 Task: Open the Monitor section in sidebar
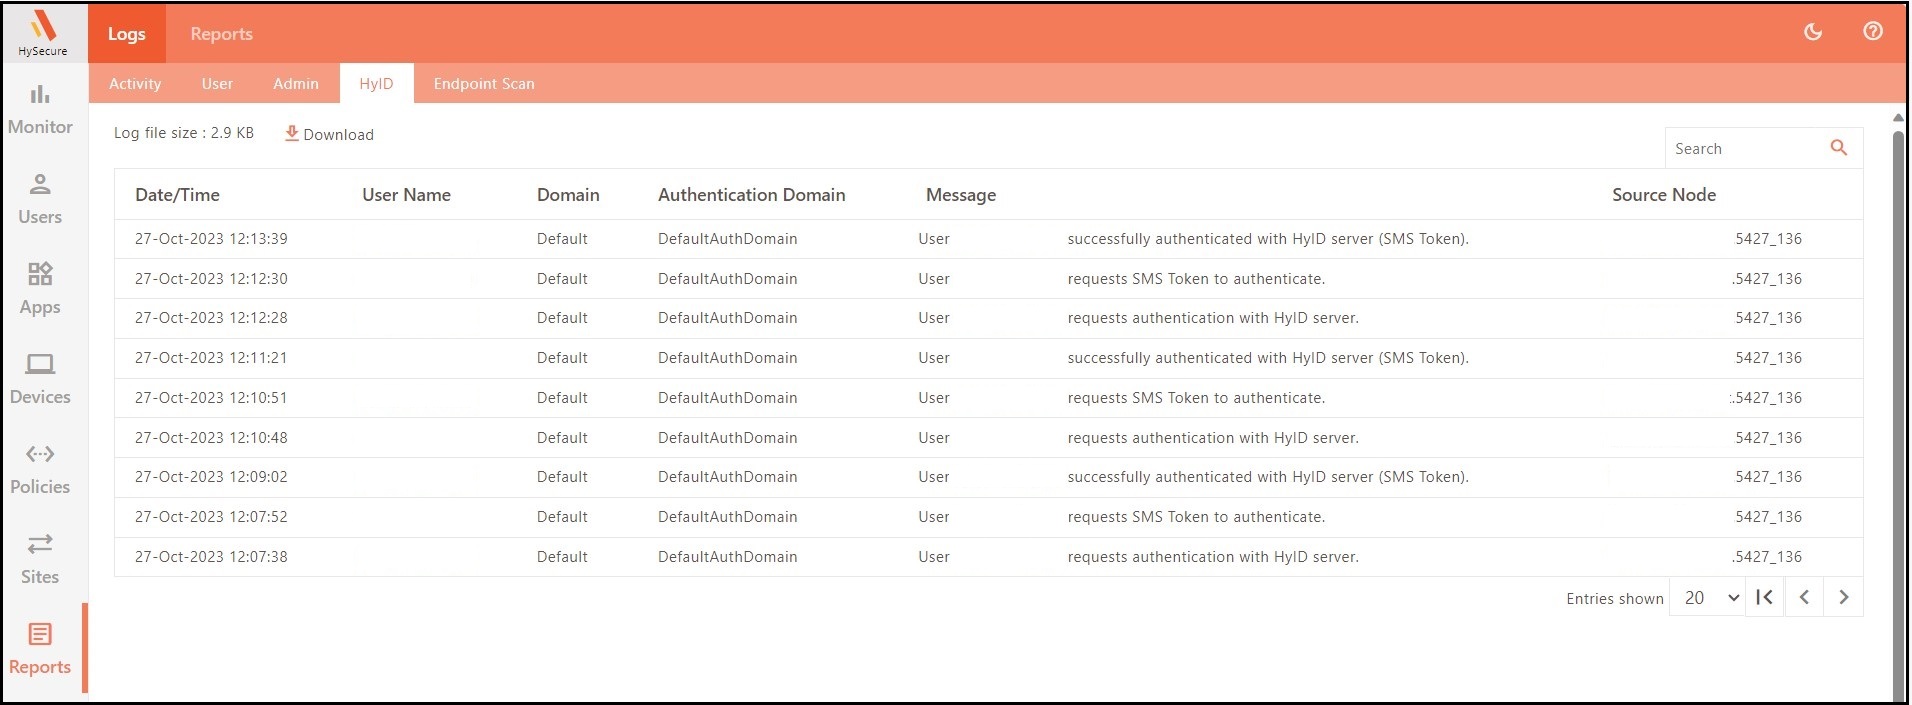[x=40, y=108]
